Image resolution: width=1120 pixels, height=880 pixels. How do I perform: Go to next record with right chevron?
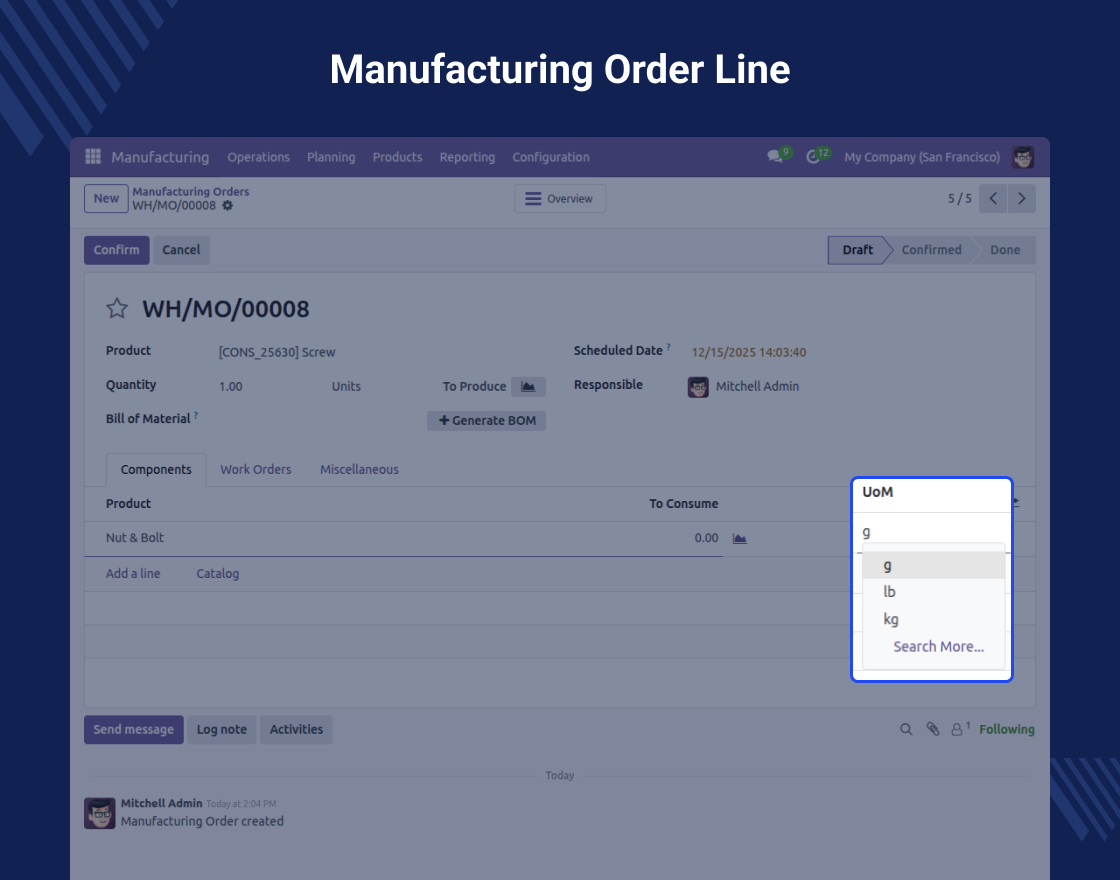point(1021,199)
